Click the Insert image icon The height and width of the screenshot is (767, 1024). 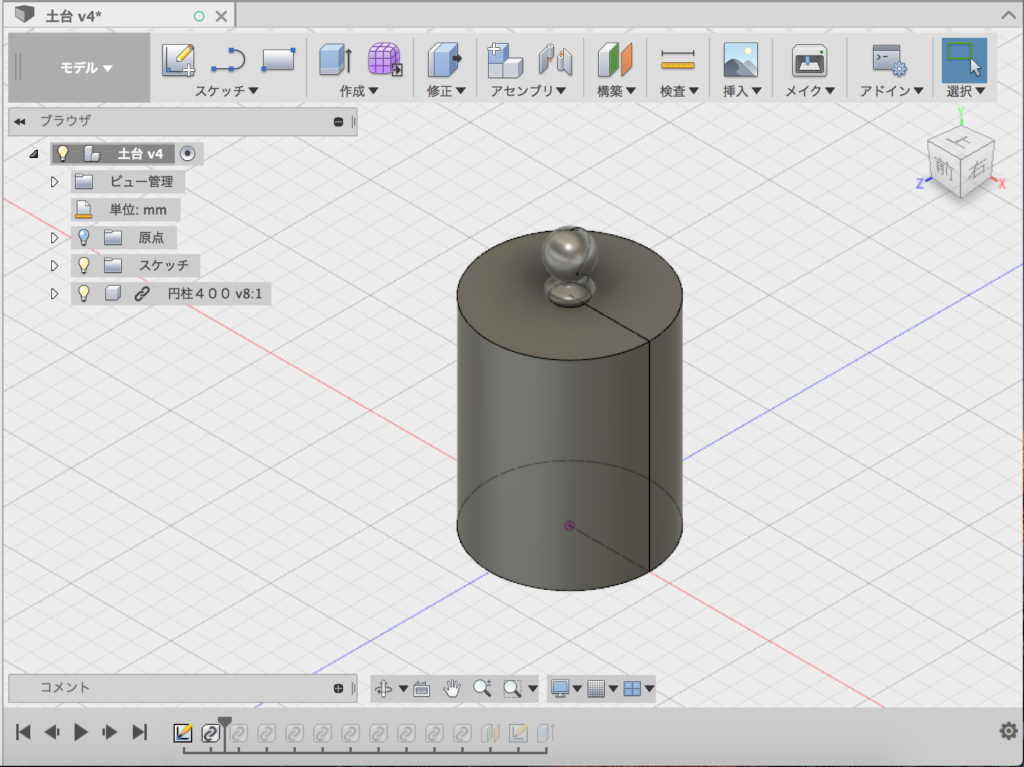[x=741, y=59]
